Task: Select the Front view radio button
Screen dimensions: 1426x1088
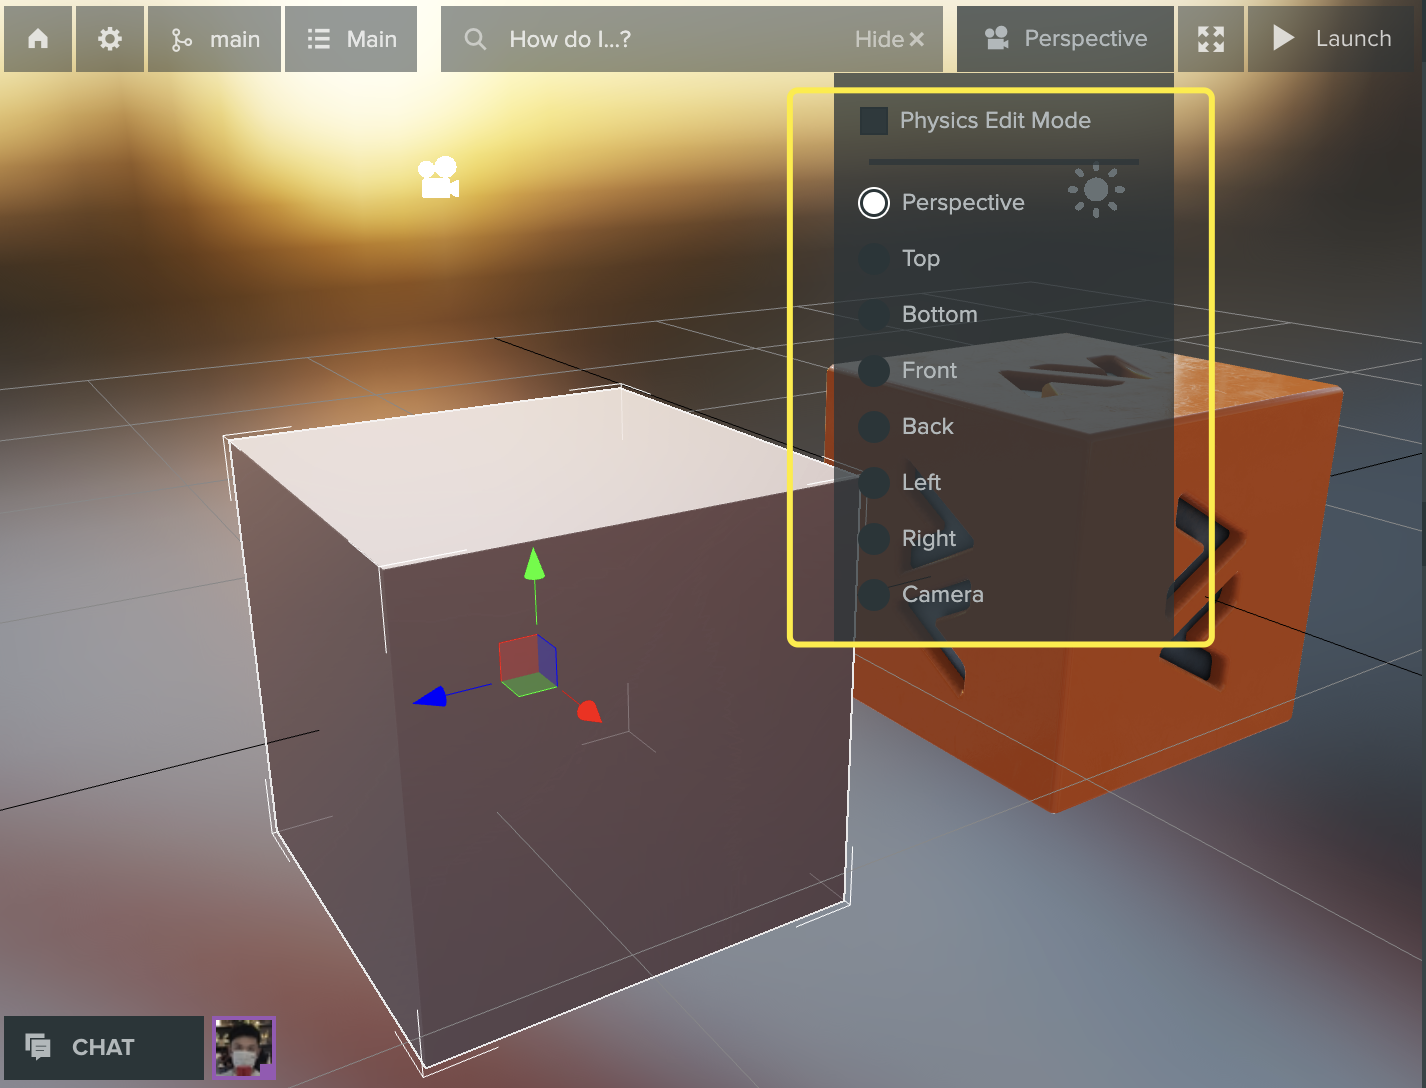Action: coord(874,371)
